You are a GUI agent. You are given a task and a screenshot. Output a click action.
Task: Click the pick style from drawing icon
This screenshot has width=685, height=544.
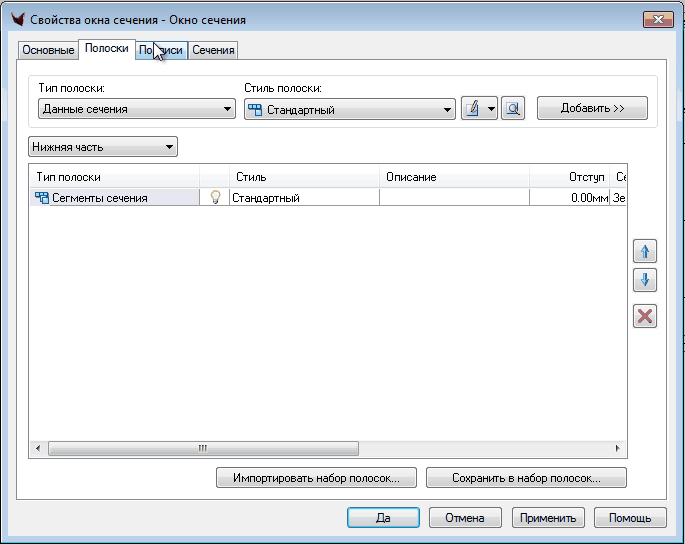pos(513,109)
